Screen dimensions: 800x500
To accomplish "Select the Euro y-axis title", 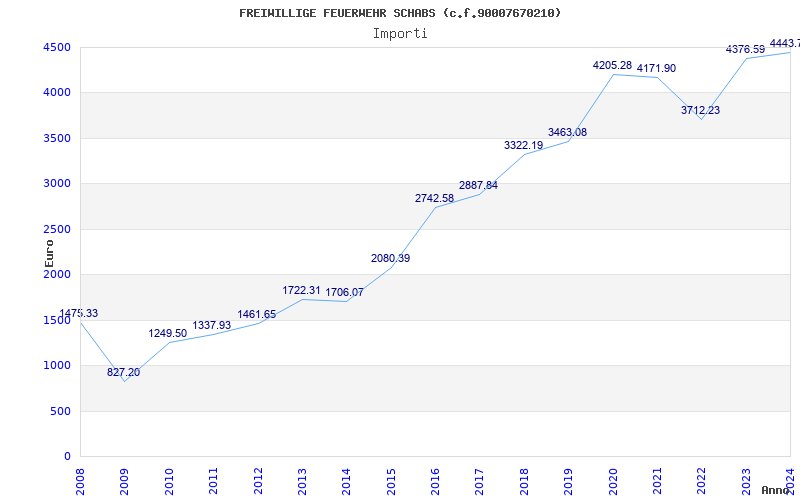I will [48, 253].
